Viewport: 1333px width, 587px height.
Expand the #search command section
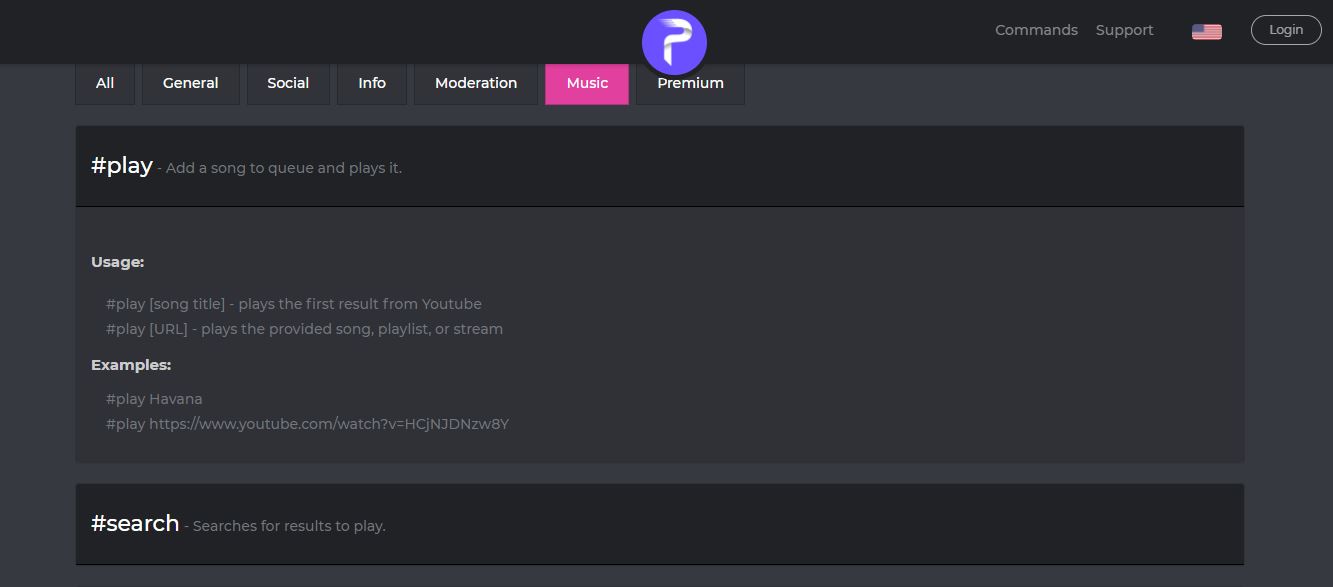tap(659, 524)
